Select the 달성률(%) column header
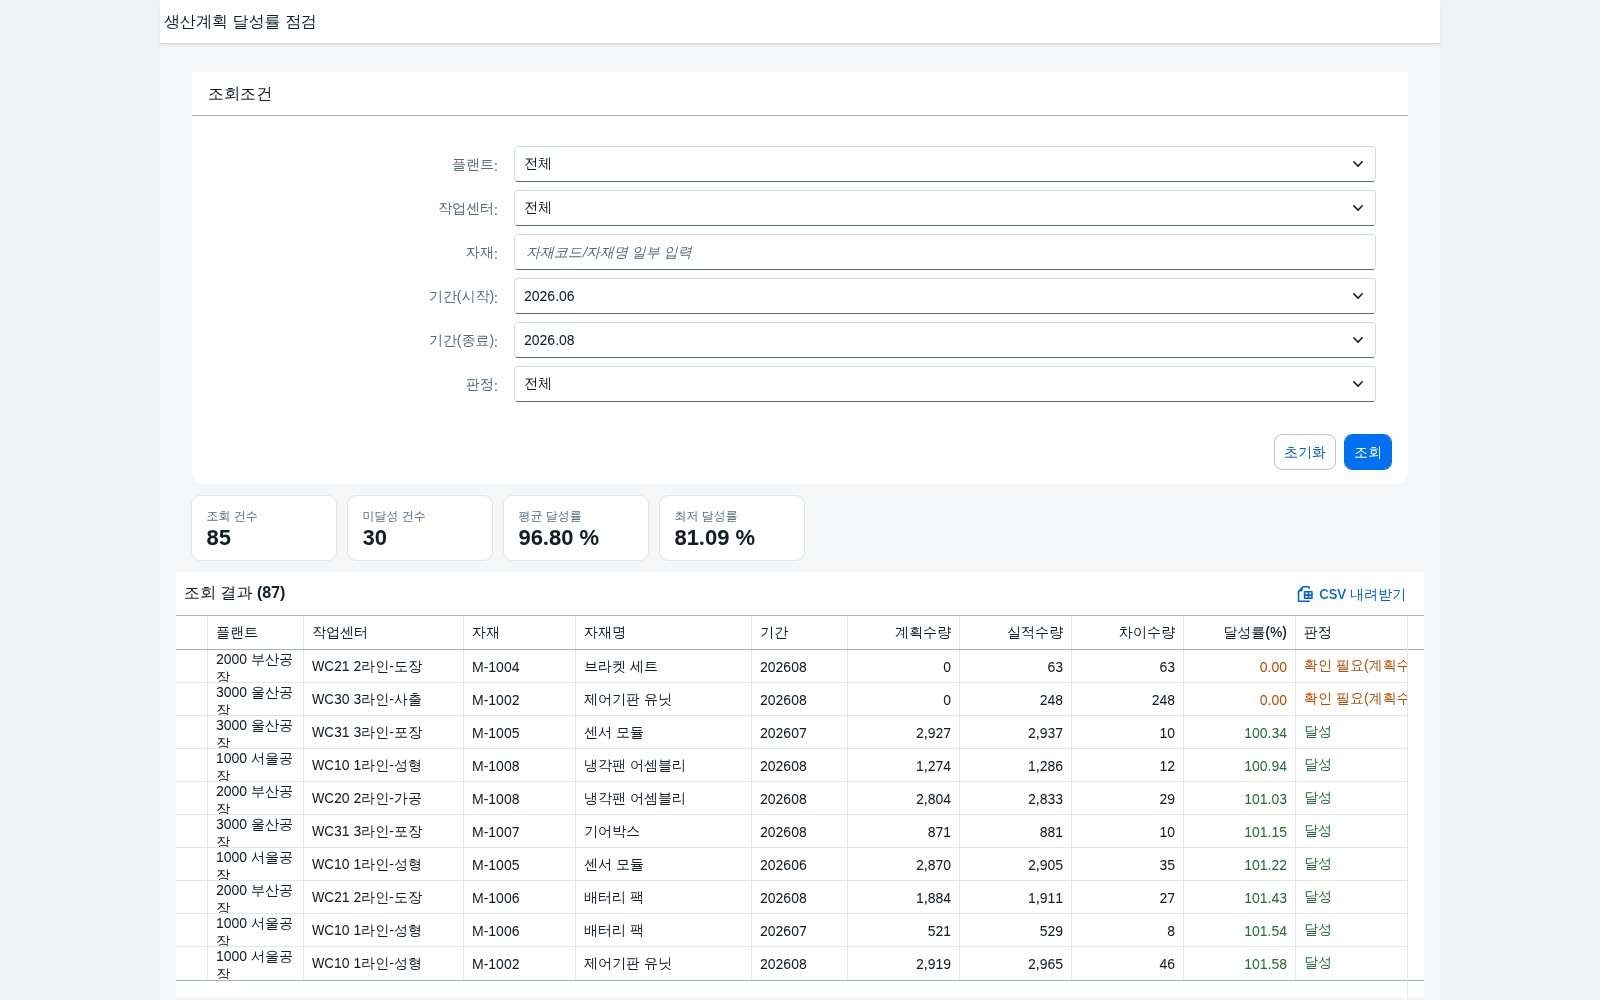Screen dimensions: 1600x1000 pyautogui.click(x=1239, y=633)
